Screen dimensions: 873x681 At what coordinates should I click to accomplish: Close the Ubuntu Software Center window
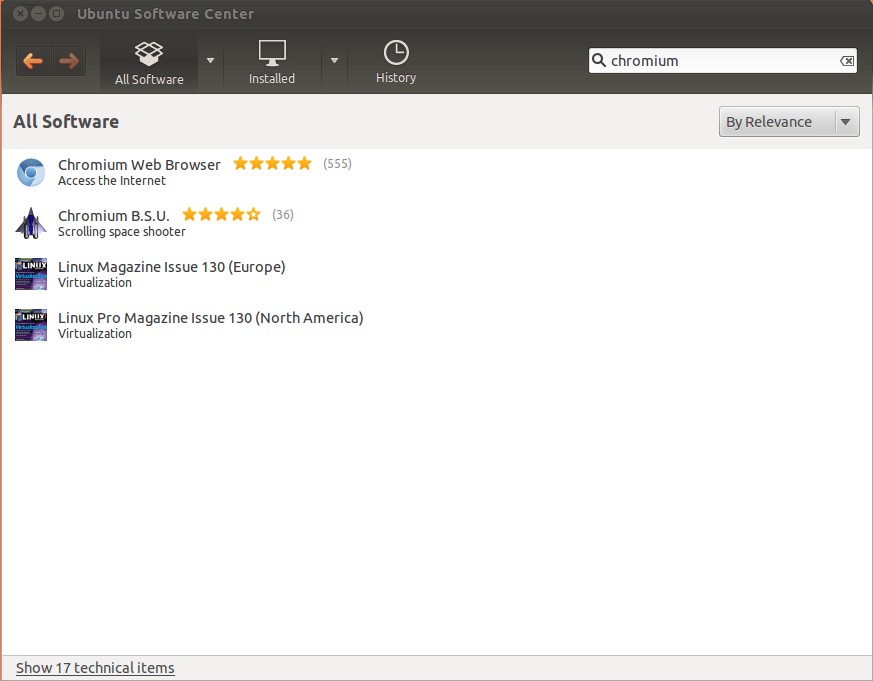(x=20, y=14)
